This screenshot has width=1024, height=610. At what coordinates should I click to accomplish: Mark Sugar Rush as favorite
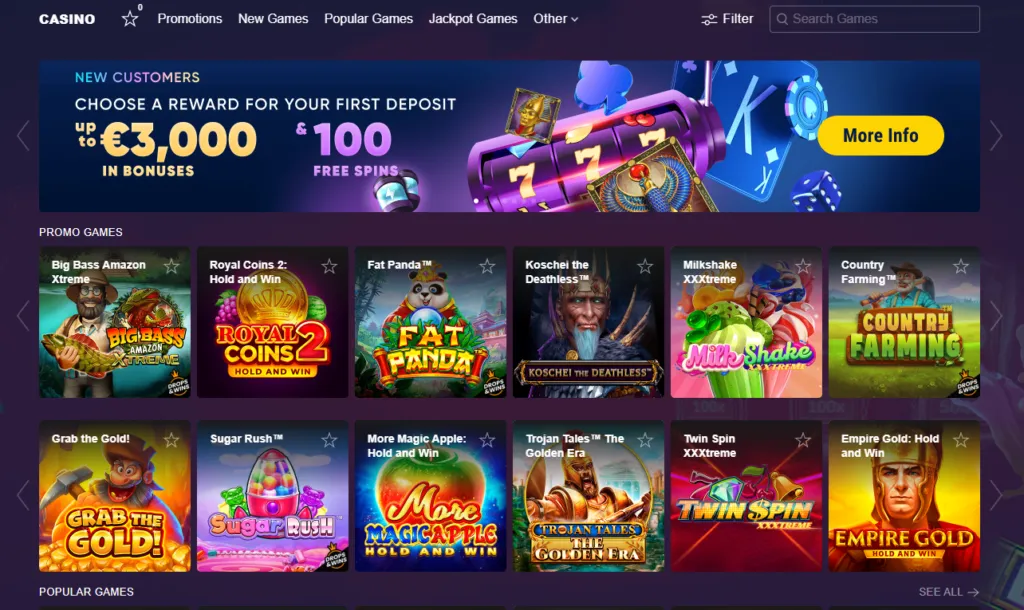point(329,440)
